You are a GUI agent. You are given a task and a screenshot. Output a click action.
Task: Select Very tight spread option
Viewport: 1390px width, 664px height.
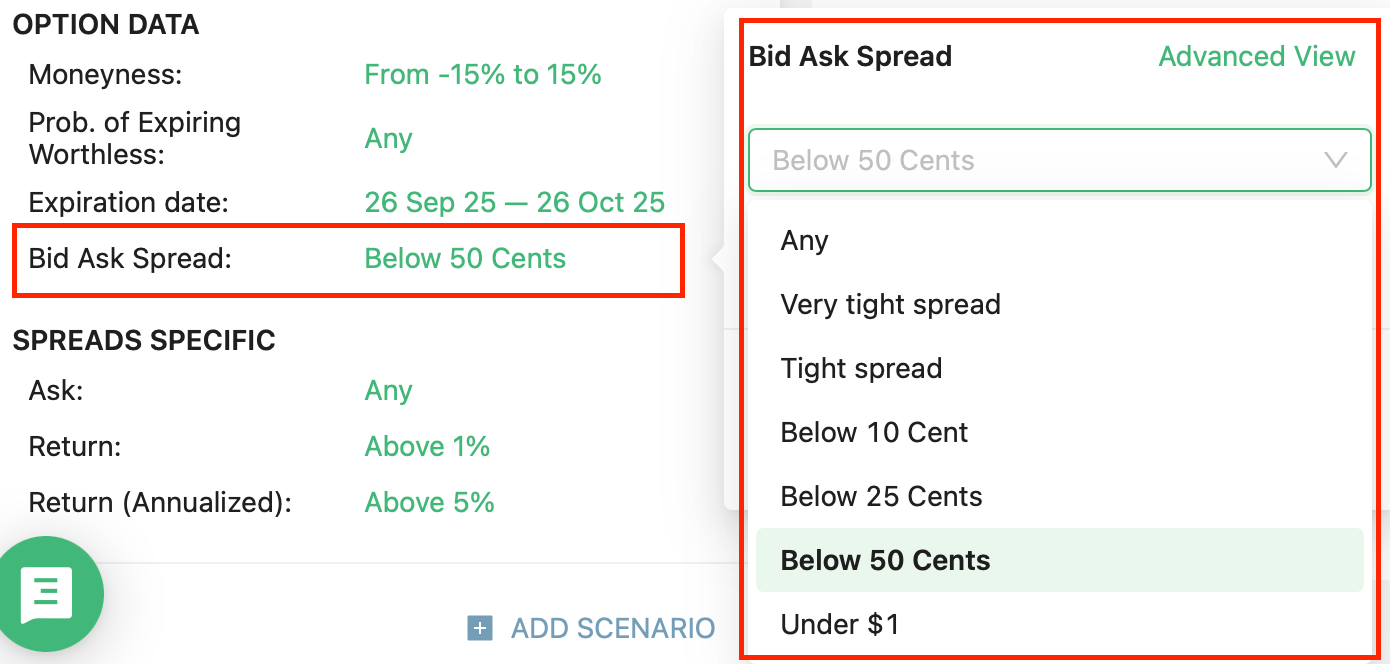[x=890, y=304]
